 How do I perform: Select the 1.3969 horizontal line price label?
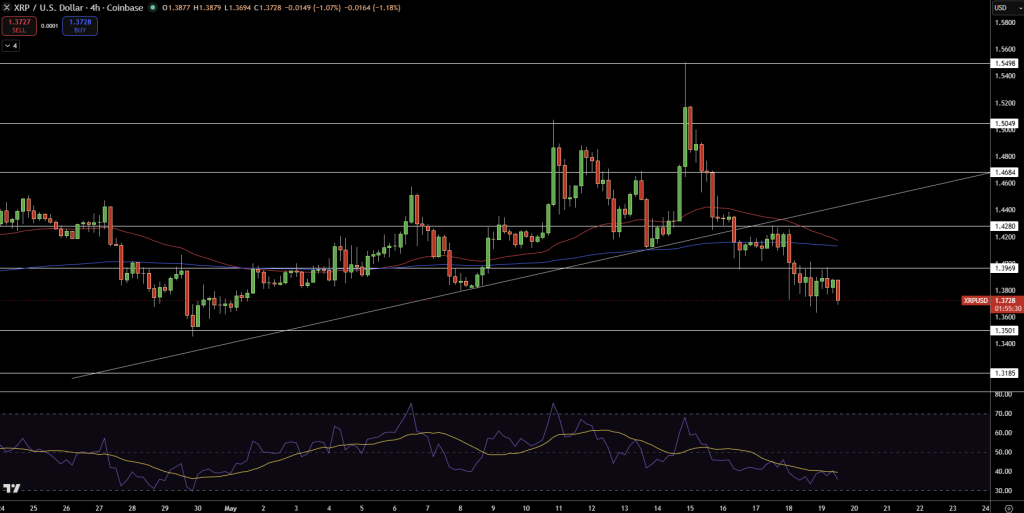point(1004,268)
